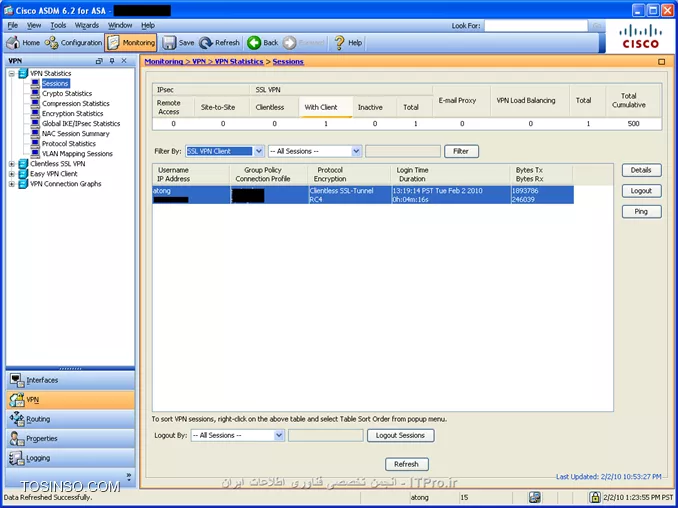
Task: Open the Interfaces navigation section
Action: [70, 380]
